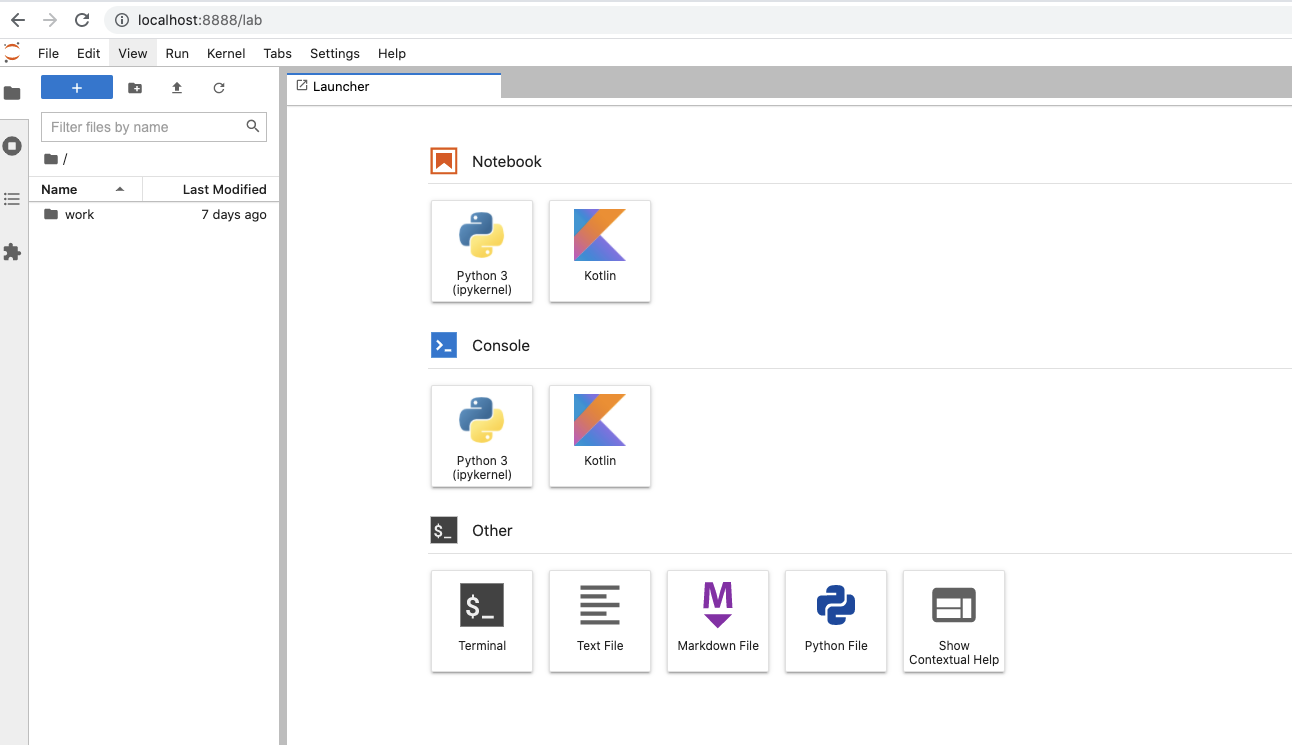Select the Launcher tab
The height and width of the screenshot is (745, 1292).
pos(341,86)
